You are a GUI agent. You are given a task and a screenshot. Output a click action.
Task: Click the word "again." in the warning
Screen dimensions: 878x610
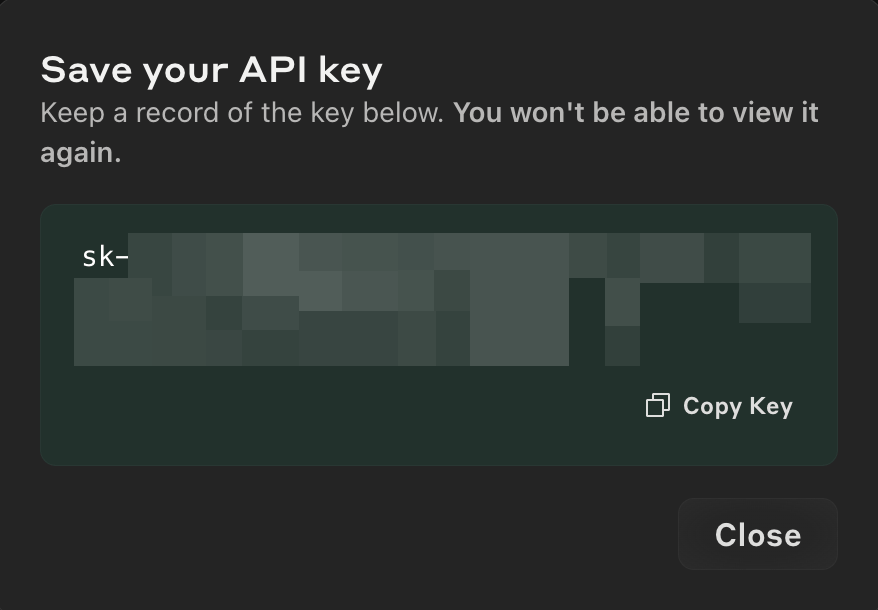pyautogui.click(x=80, y=153)
